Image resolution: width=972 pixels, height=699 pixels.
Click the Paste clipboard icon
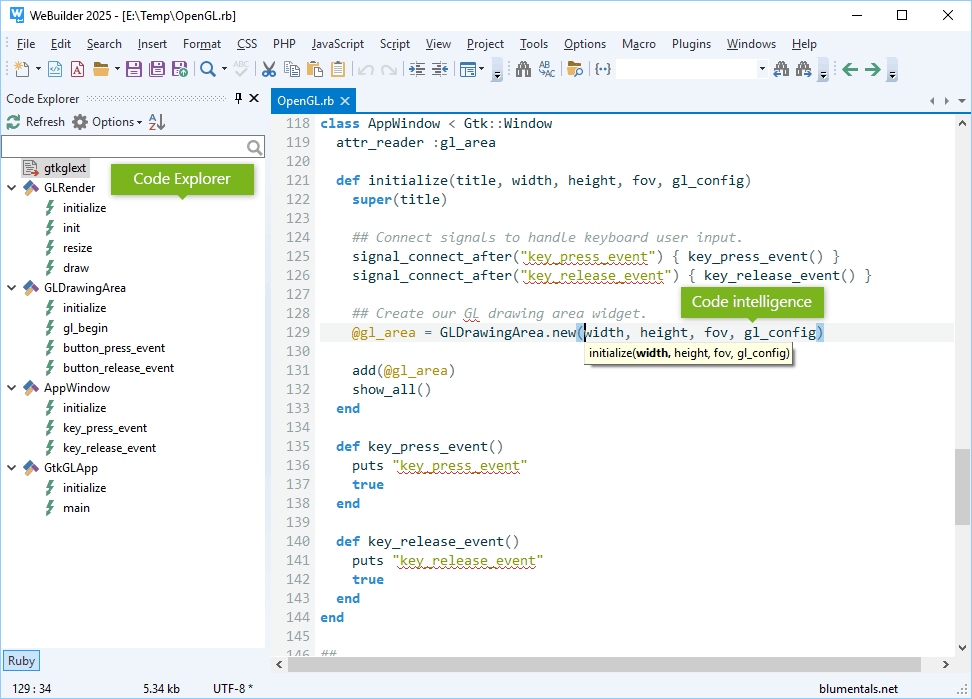(314, 69)
